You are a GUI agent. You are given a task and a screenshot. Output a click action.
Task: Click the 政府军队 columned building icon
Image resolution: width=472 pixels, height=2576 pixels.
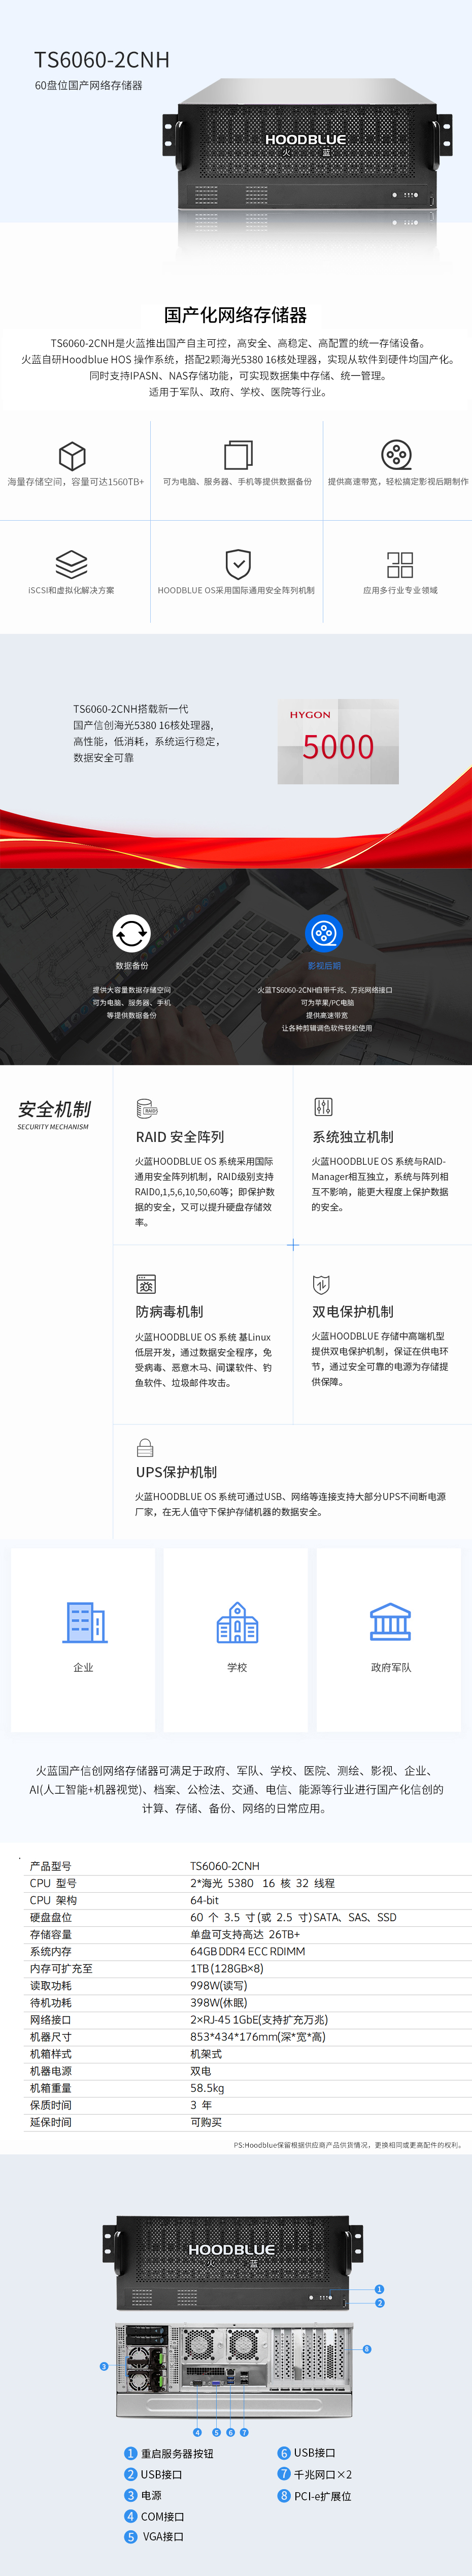tap(390, 1622)
